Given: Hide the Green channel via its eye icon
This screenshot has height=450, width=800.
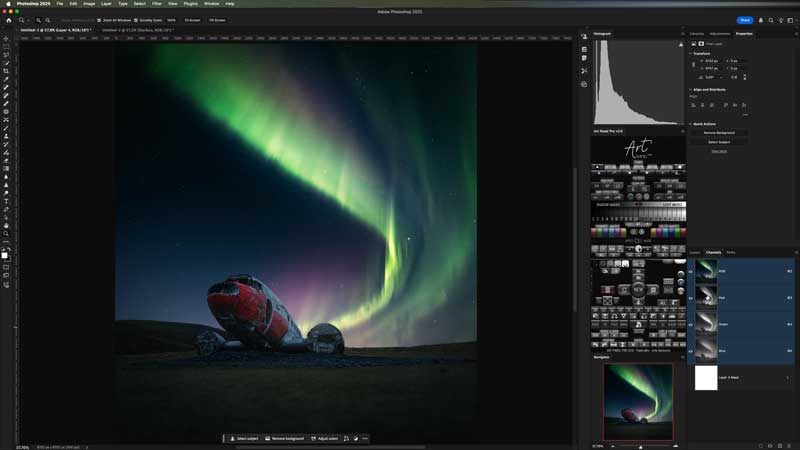Looking at the screenshot, I should click(x=690, y=323).
